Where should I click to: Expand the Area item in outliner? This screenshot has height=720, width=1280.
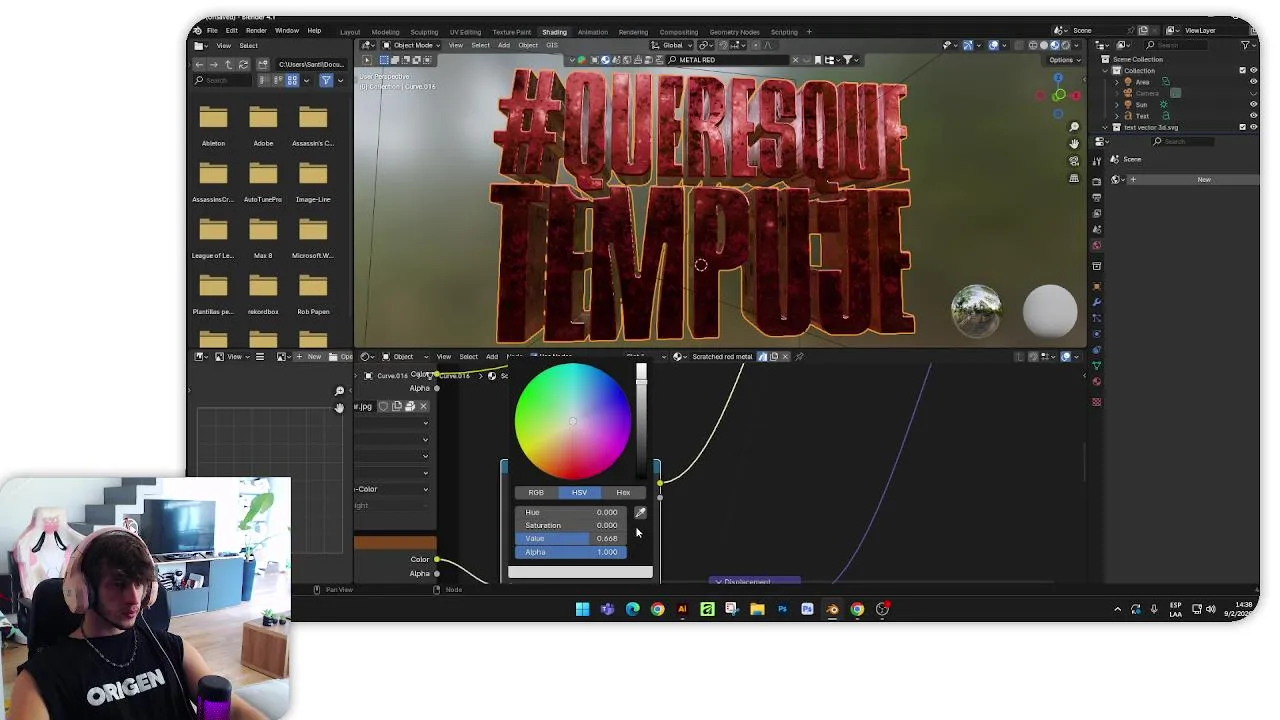[x=1117, y=82]
